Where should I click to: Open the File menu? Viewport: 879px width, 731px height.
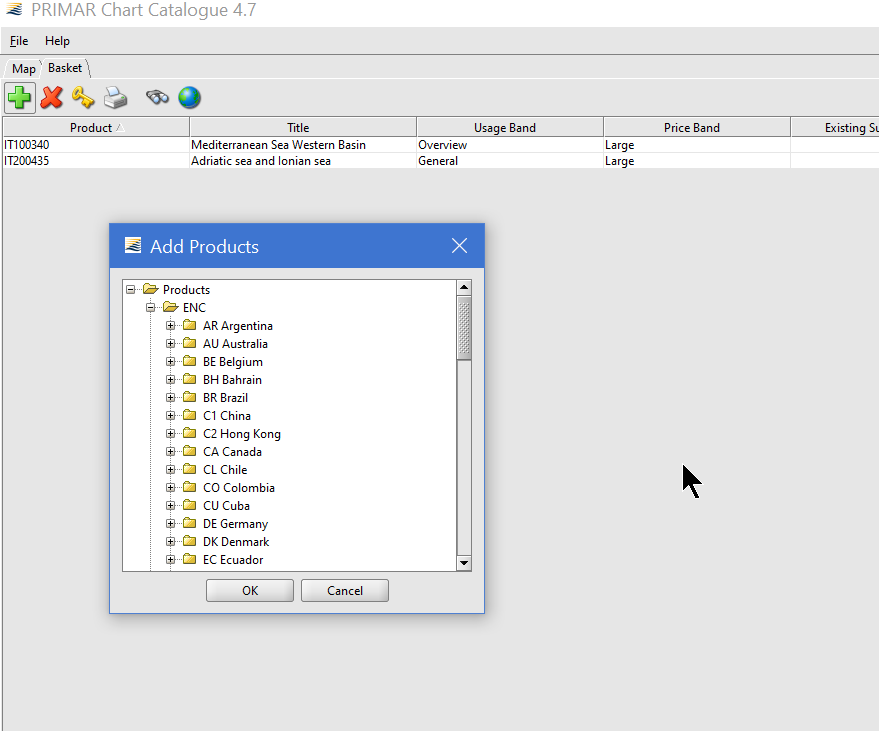point(19,41)
